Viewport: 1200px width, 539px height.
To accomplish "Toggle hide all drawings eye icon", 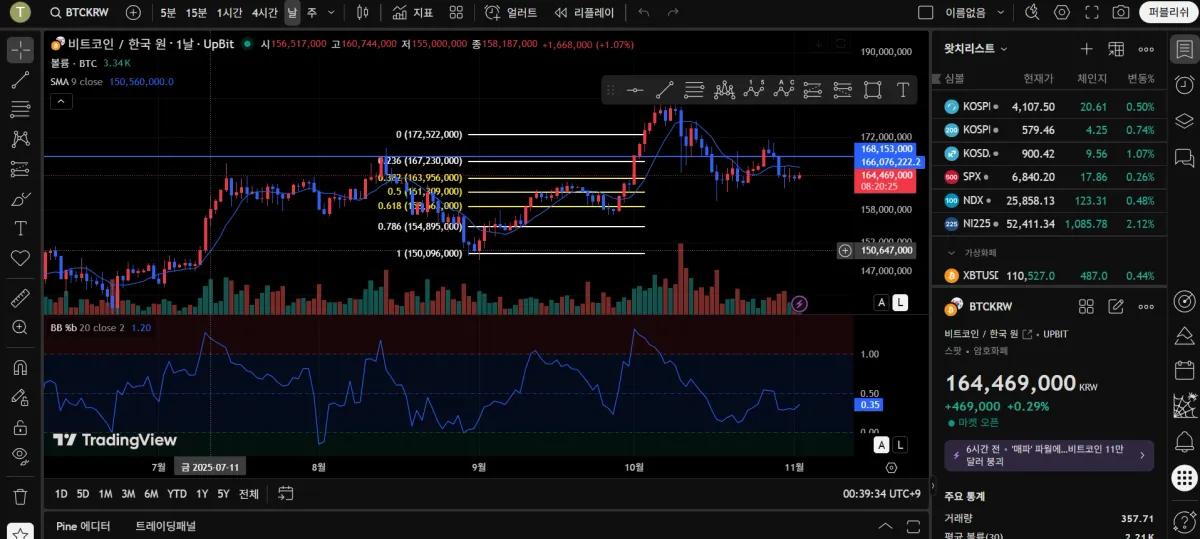I will point(20,456).
